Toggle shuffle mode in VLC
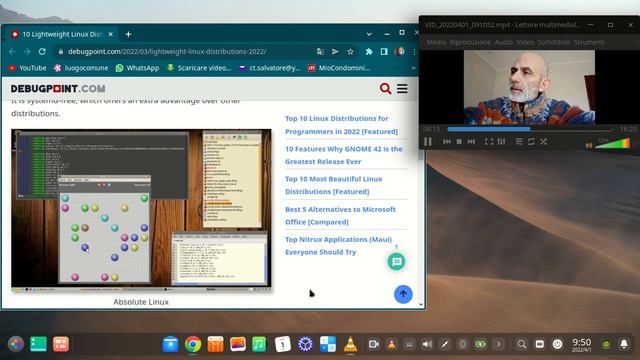 click(544, 142)
